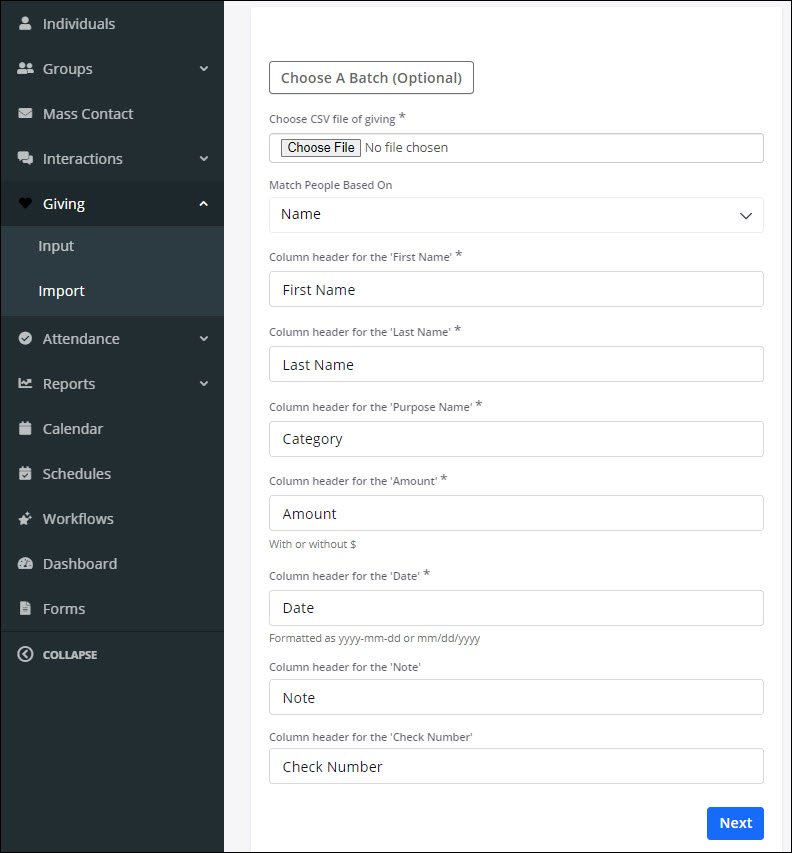Screen dimensions: 792x853
Task: Click Choose A Batch (Optional) button
Action: click(371, 78)
